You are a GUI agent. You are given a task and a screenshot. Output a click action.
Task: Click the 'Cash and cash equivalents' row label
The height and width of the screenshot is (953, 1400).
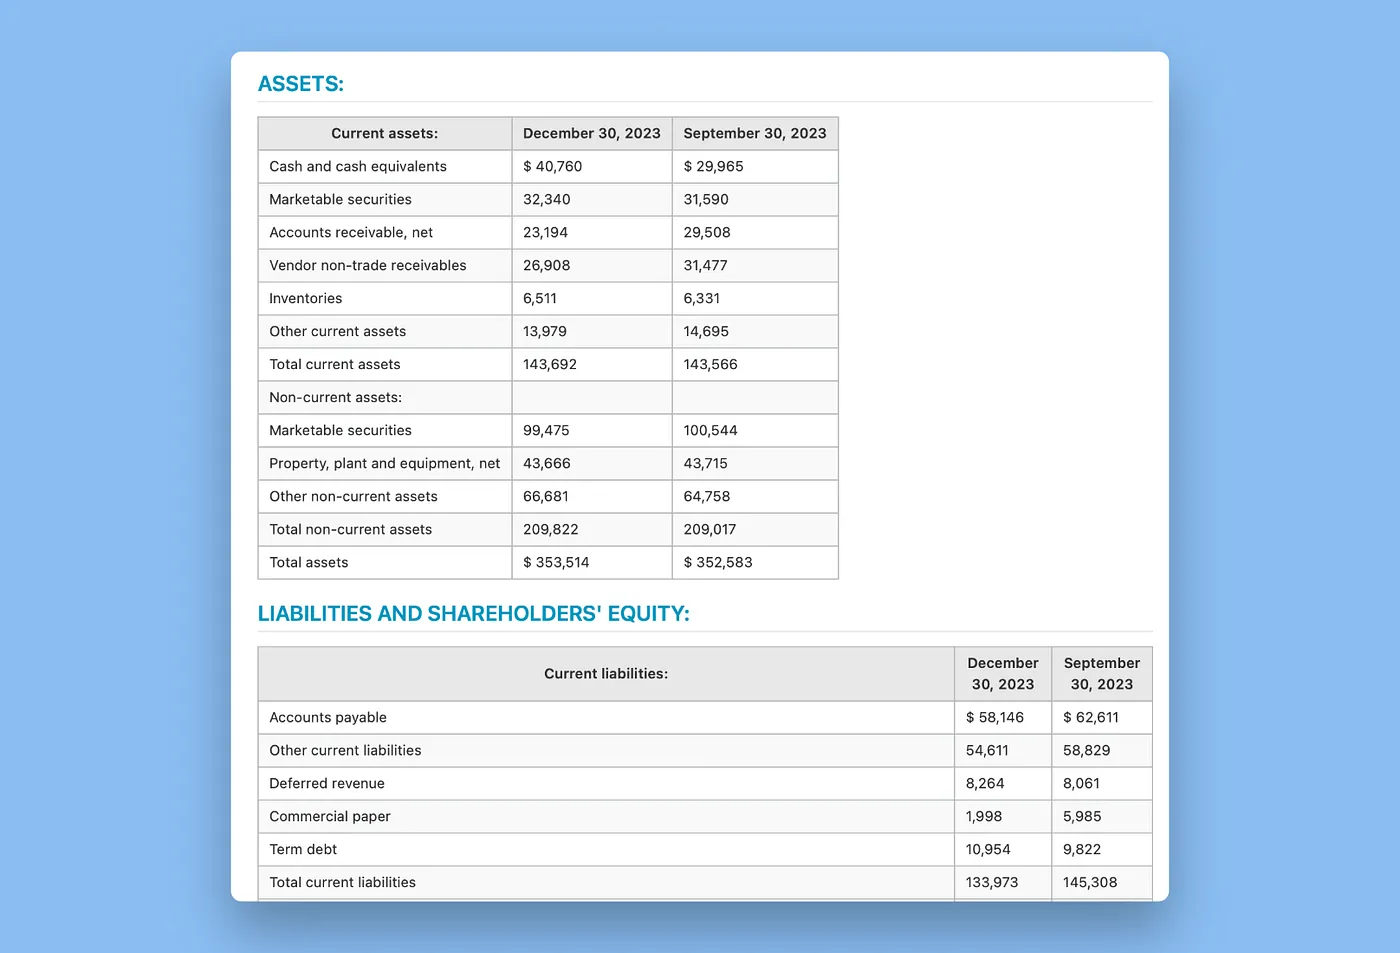pos(357,167)
